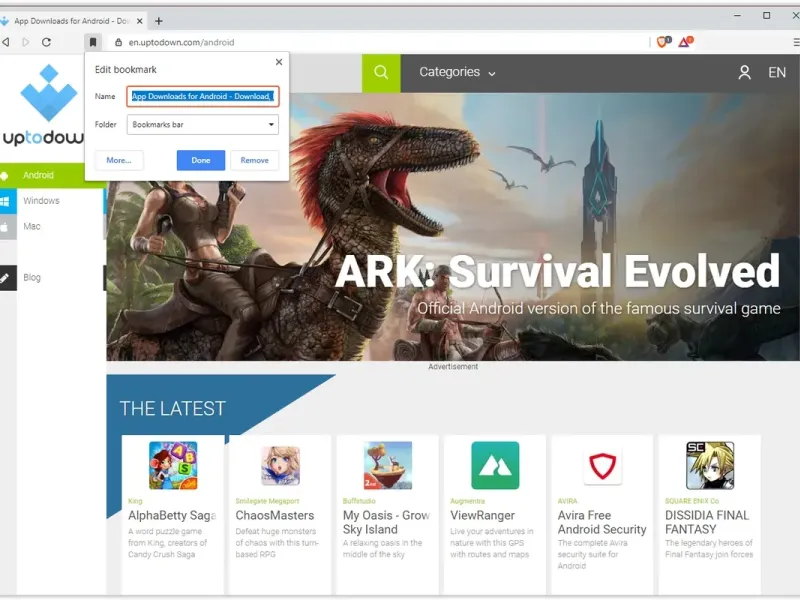Viewport: 800px width, 600px height.
Task: Close the App Downloads for Android tab
Action: (x=139, y=21)
